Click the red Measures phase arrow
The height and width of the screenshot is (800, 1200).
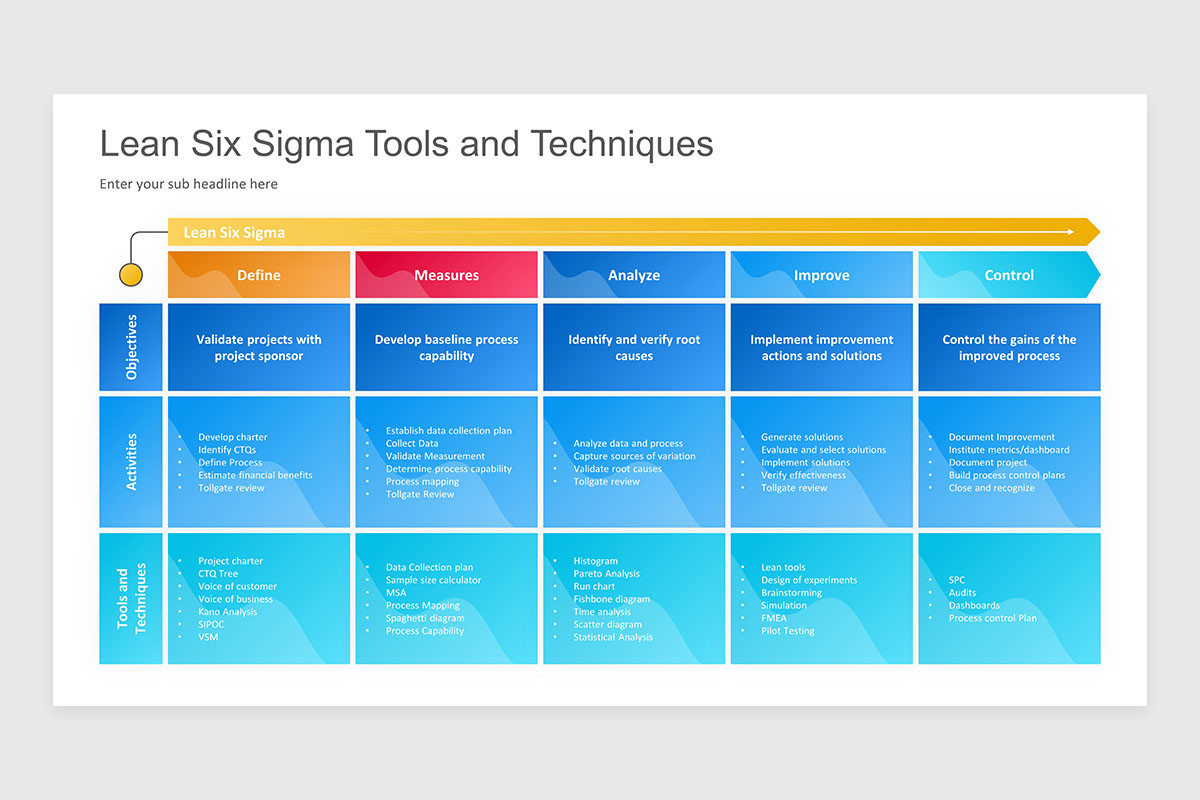point(446,274)
